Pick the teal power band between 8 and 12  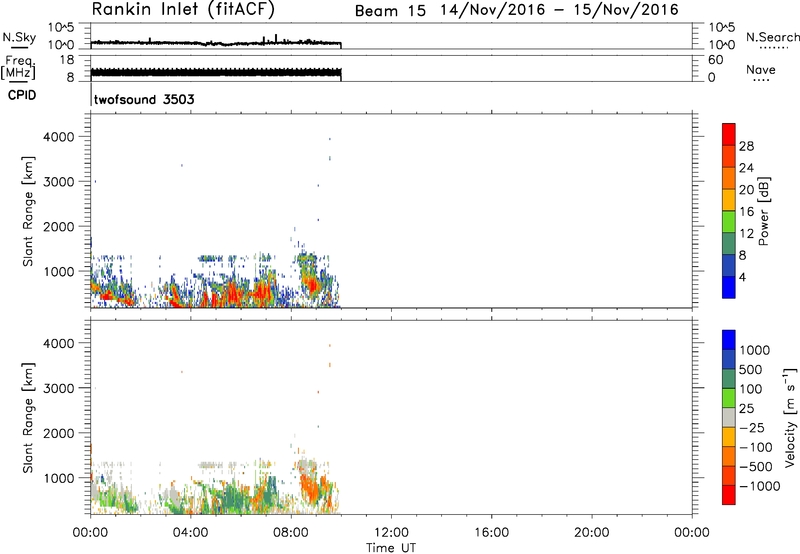pyautogui.click(x=729, y=243)
